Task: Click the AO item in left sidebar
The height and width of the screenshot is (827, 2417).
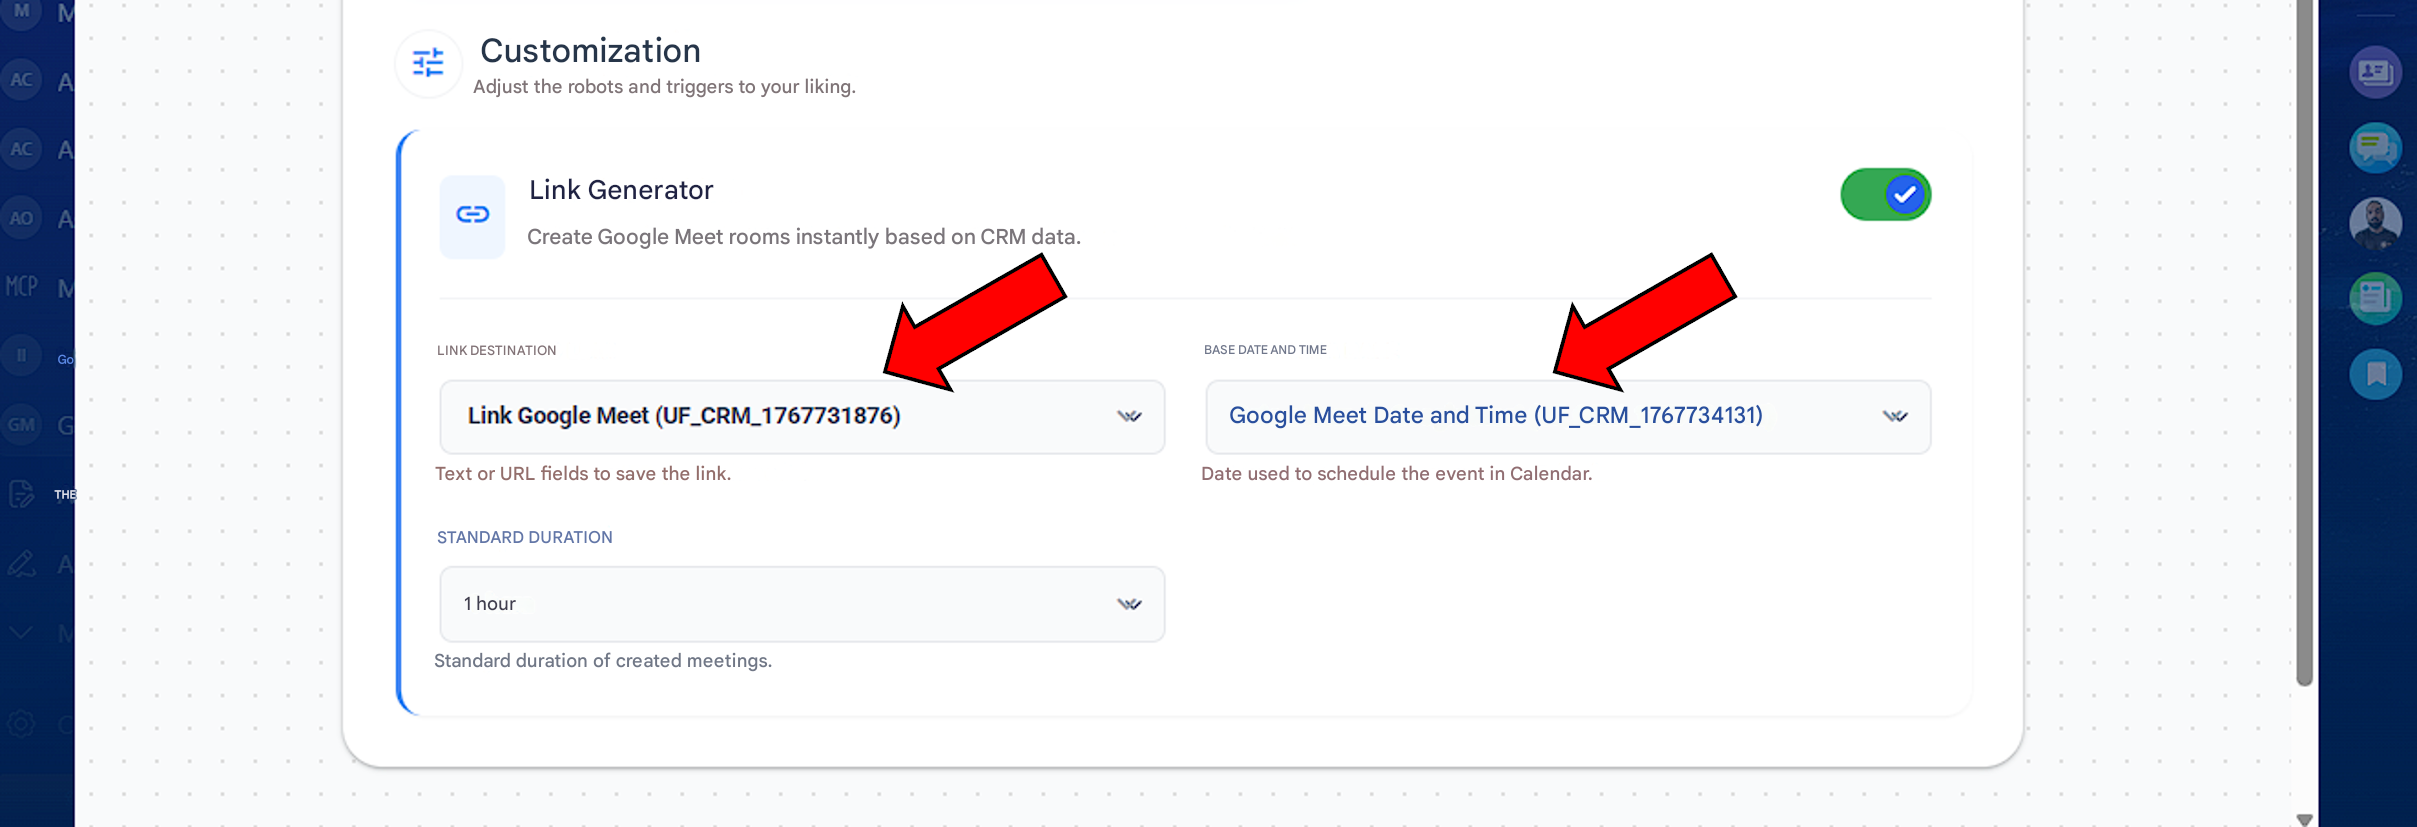Action: click(x=22, y=218)
